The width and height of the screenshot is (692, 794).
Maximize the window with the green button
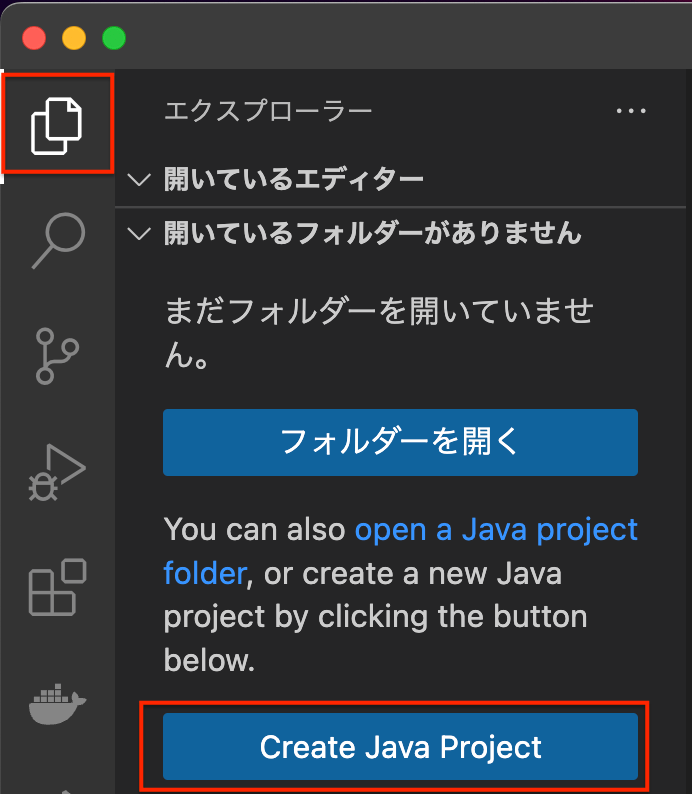pos(114,38)
